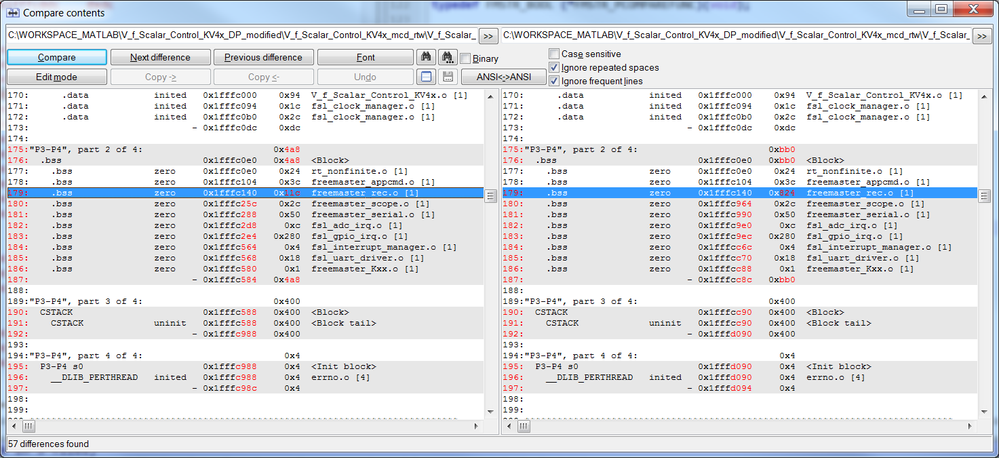Uncheck Ignore frequent lines
This screenshot has width=999, height=458.
point(554,81)
